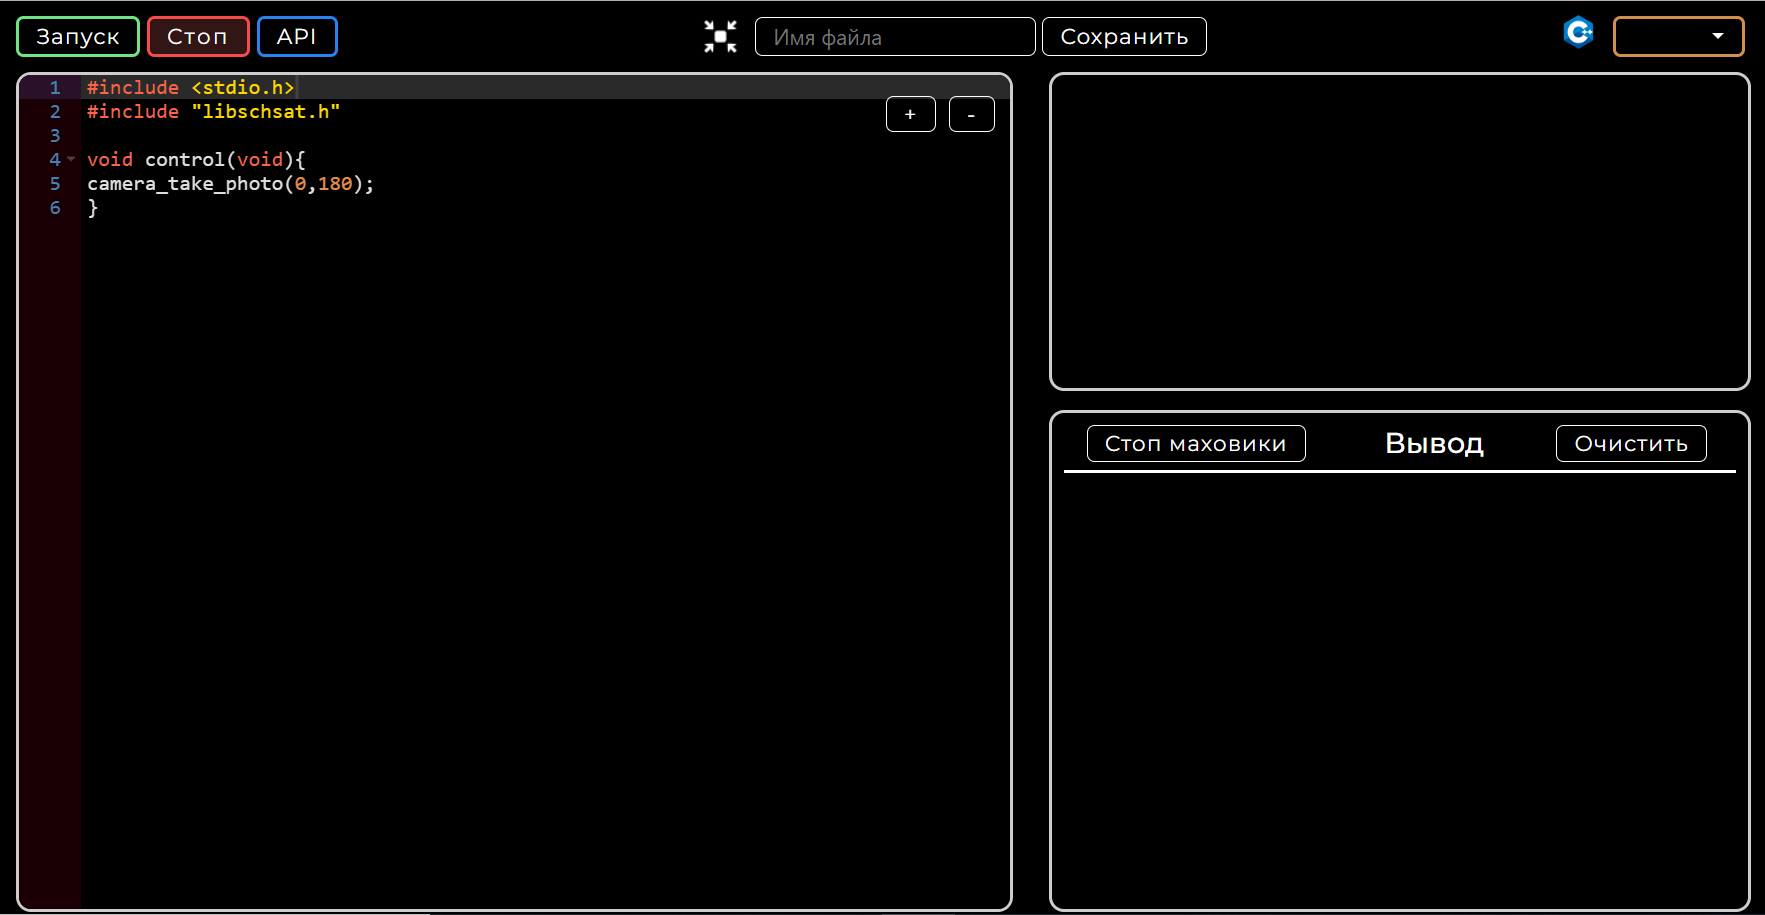Click the Имя файла filename field
Screen dimensions: 1765x915
click(x=895, y=36)
